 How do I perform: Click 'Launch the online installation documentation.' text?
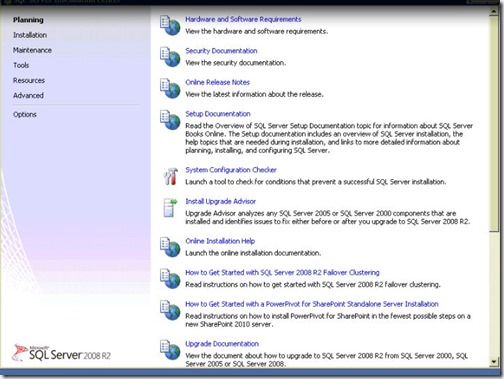[x=253, y=253]
